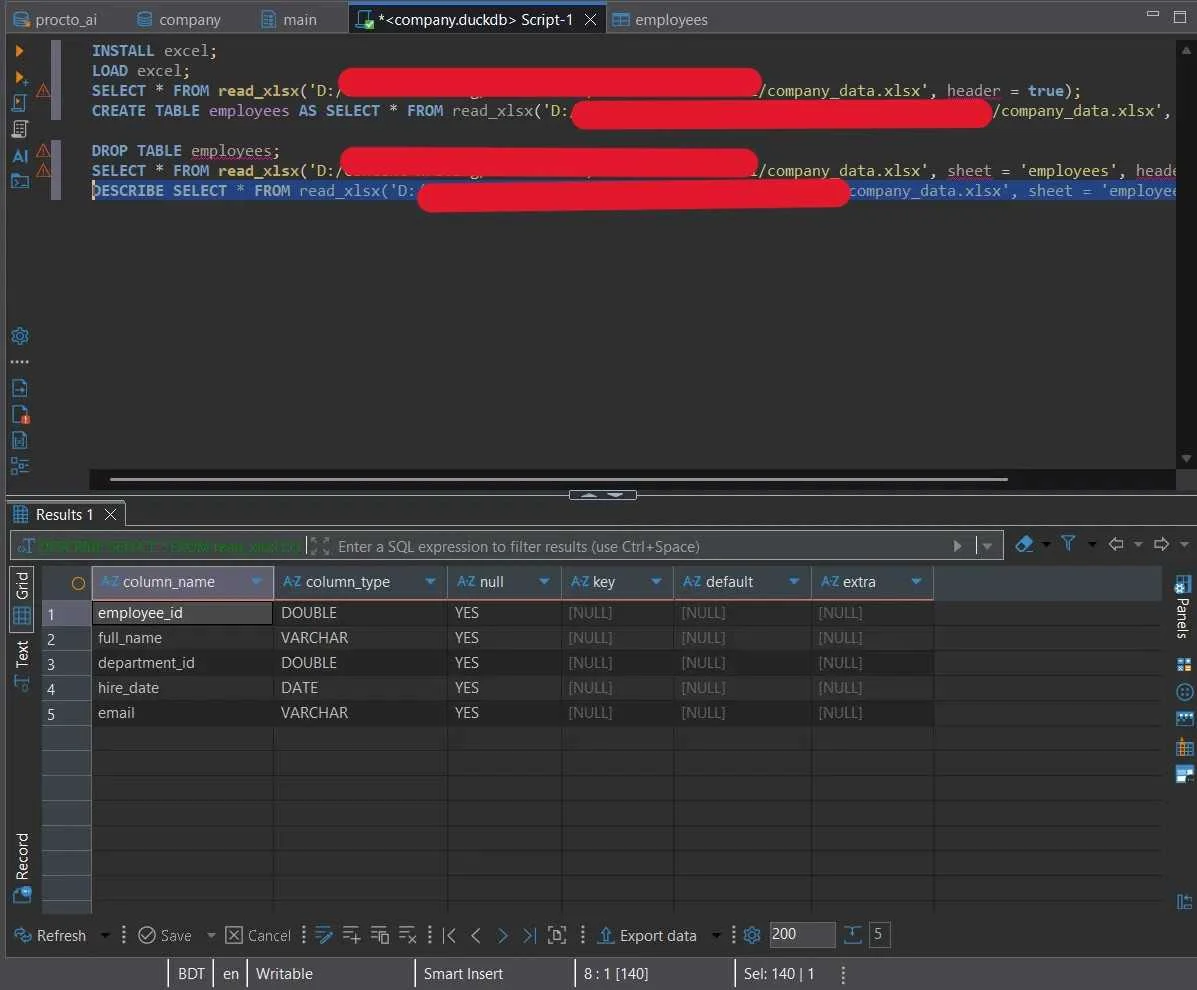
Task: Click the expand filter field icon
Action: pos(320,547)
